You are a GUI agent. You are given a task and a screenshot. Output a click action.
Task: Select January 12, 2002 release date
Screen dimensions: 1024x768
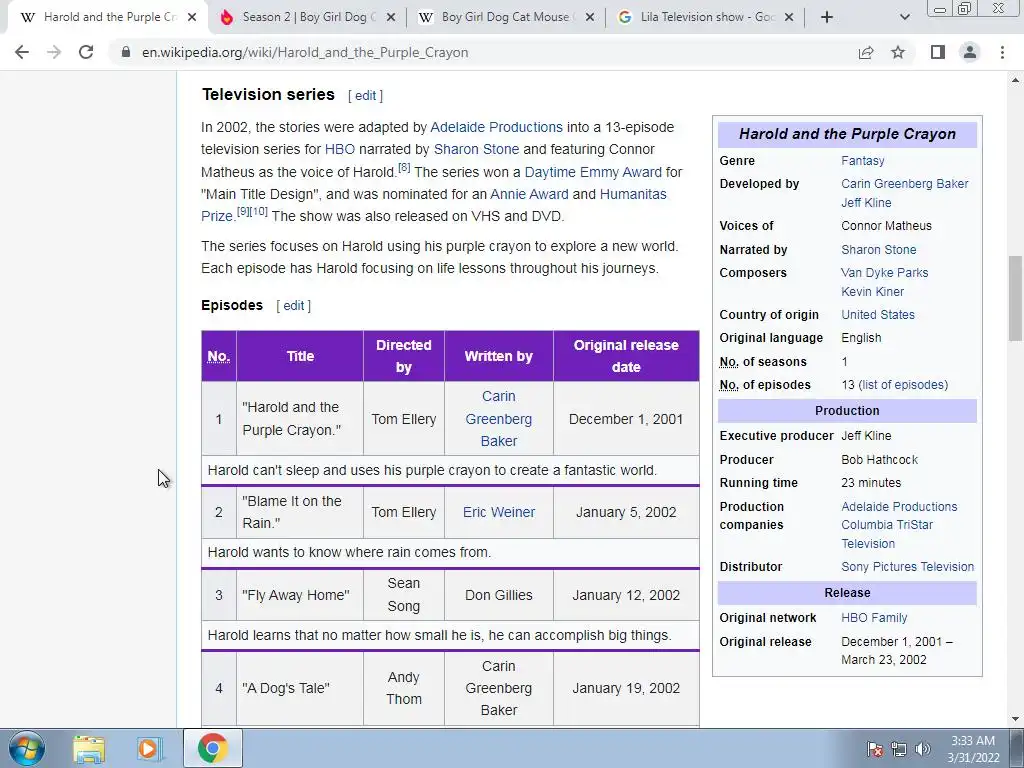pos(626,596)
